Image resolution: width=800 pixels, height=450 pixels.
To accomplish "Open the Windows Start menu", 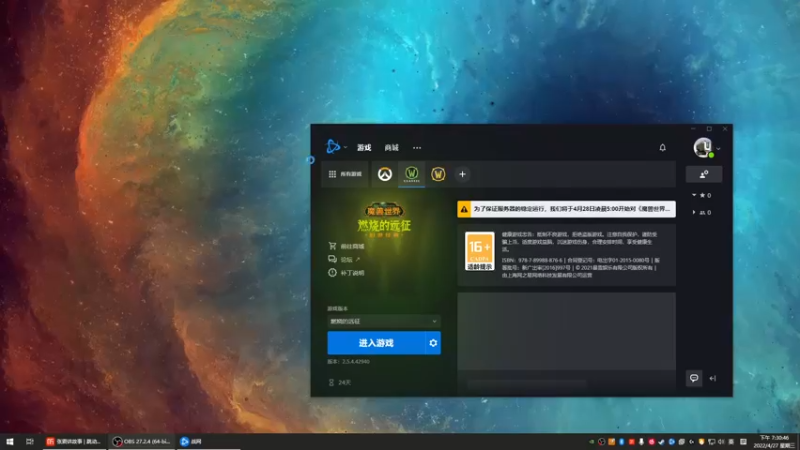I will 10,441.
